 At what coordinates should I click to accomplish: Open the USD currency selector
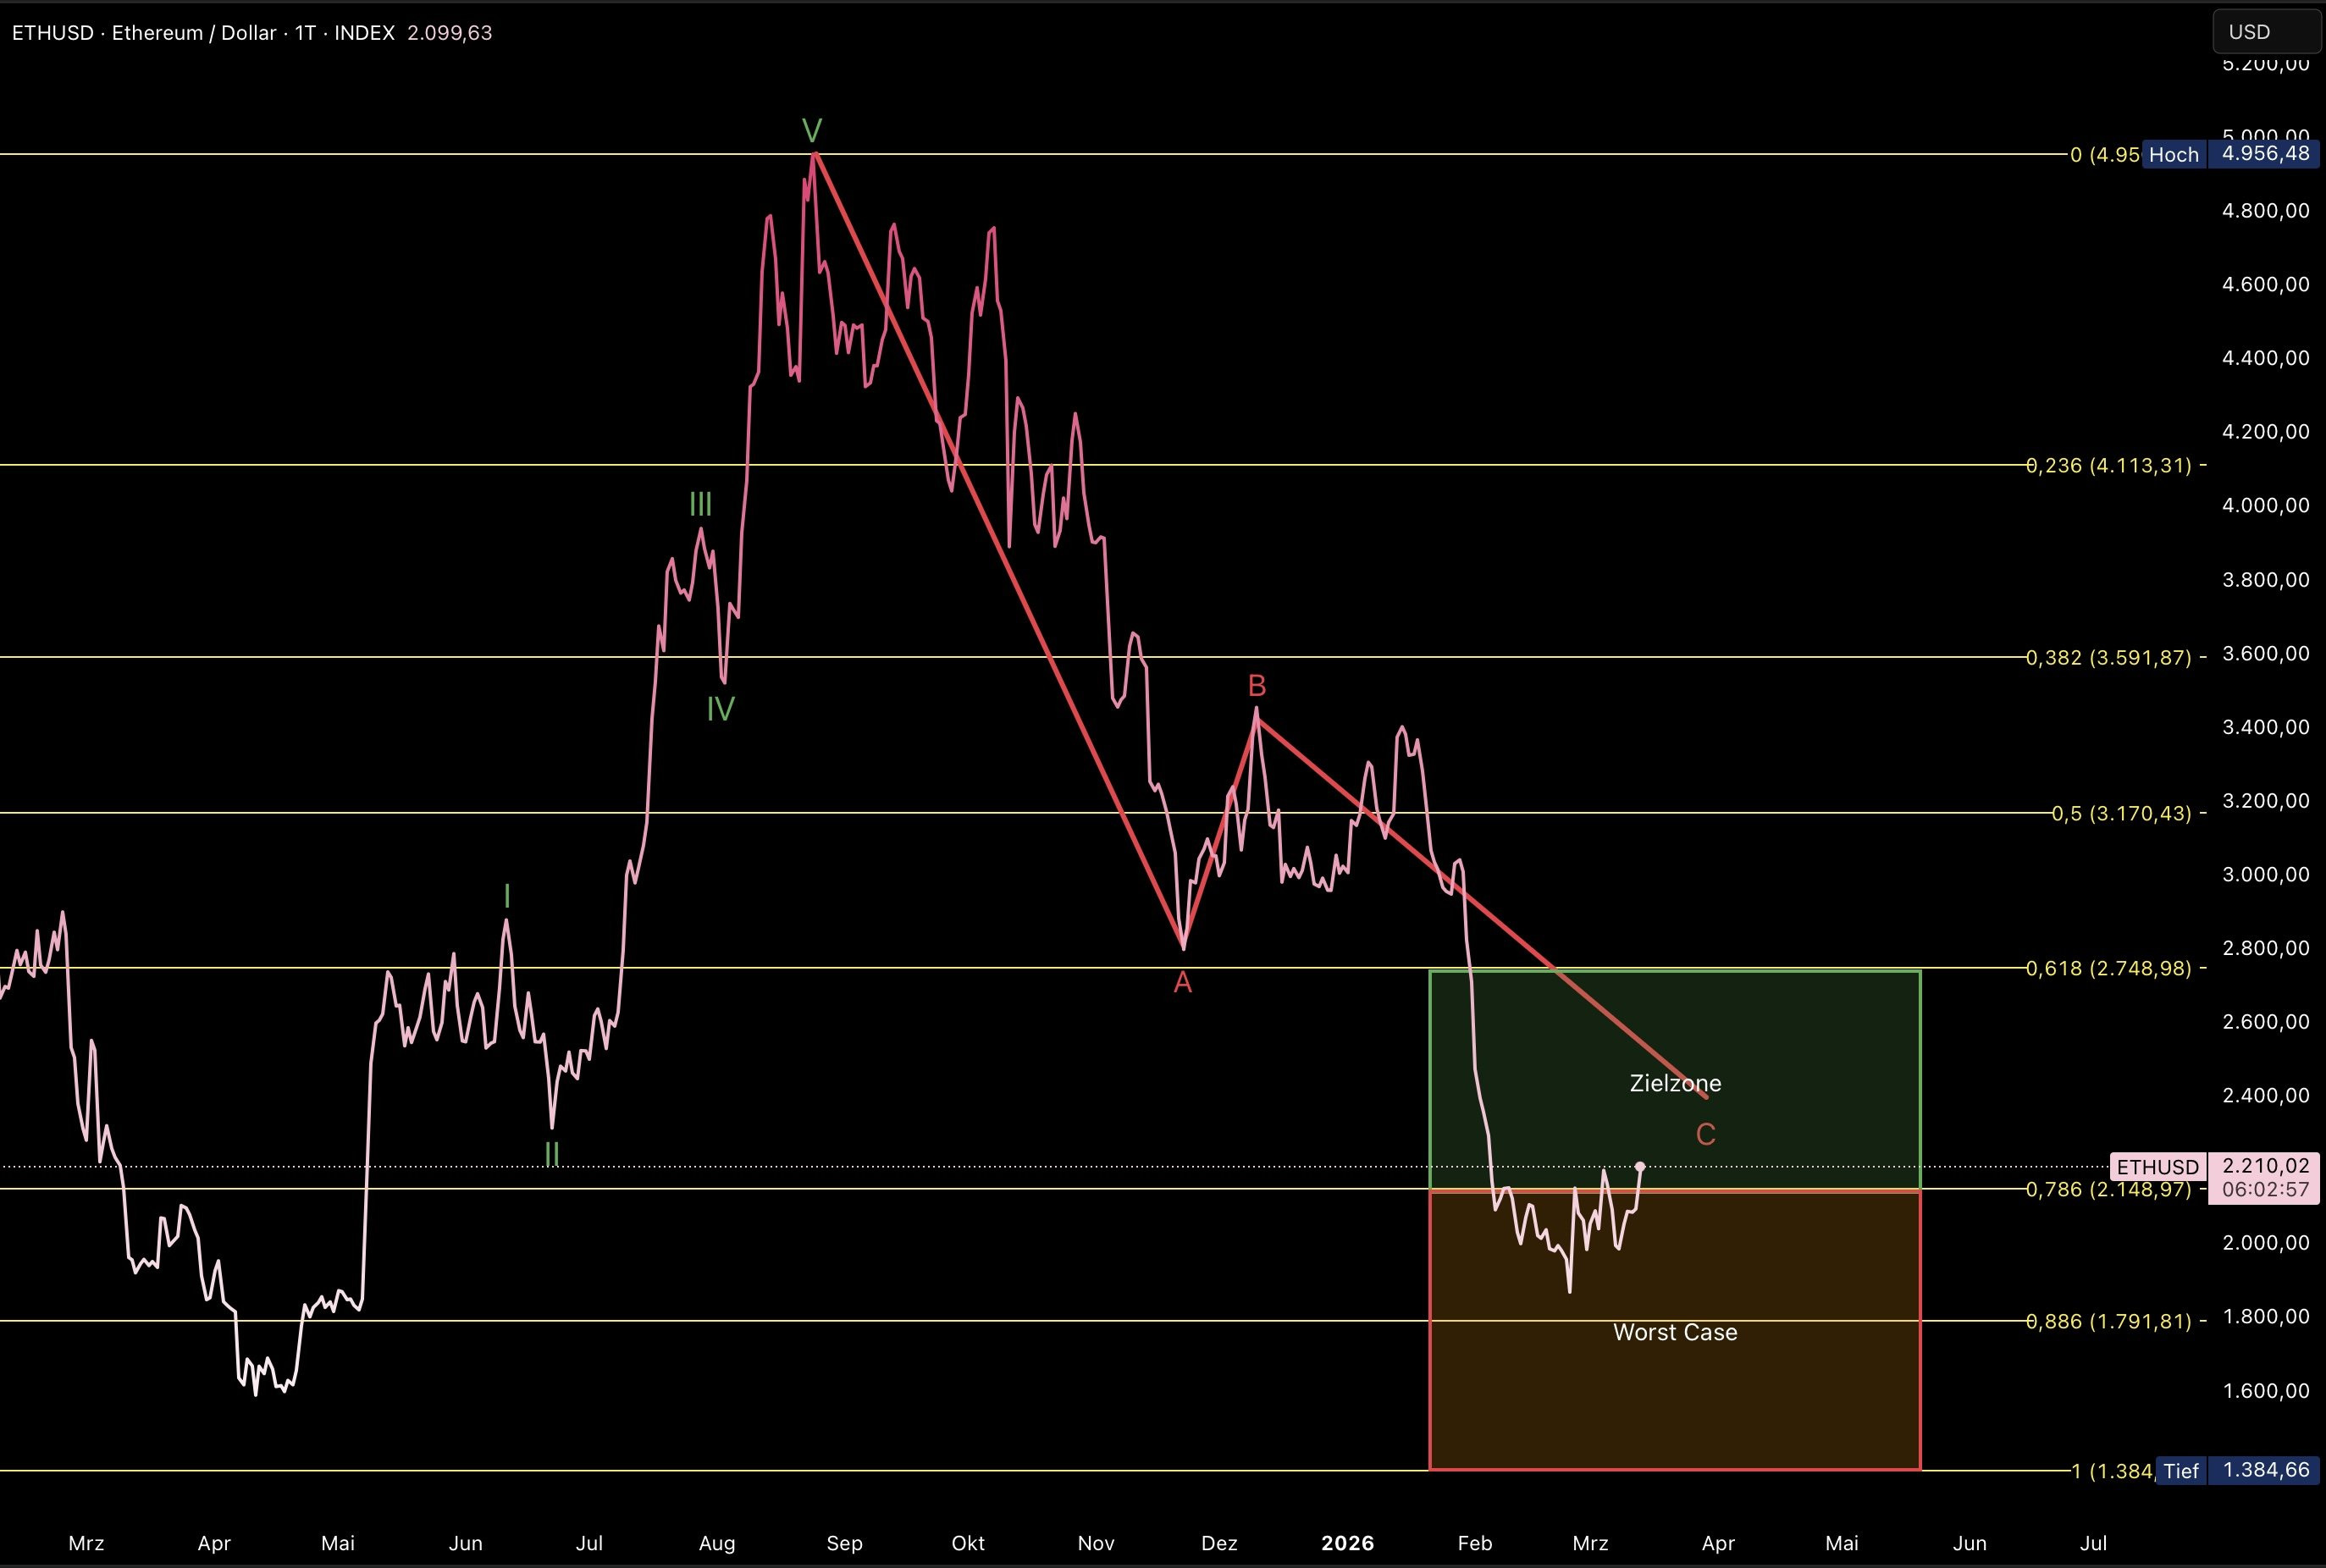click(2267, 32)
